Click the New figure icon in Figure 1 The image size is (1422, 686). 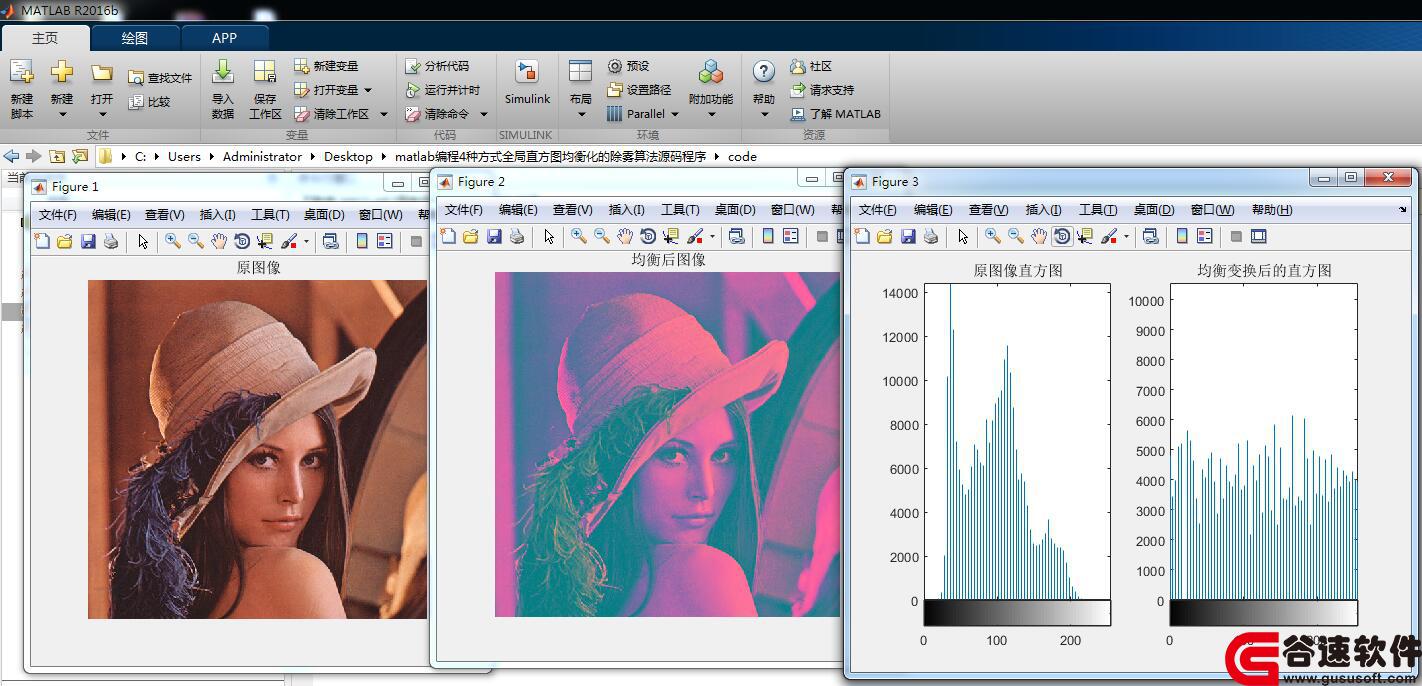(41, 241)
